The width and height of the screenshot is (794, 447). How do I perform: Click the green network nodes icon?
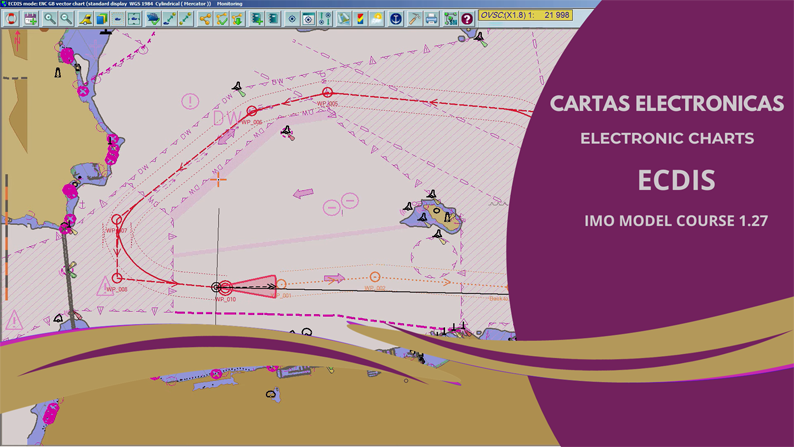tap(450, 19)
